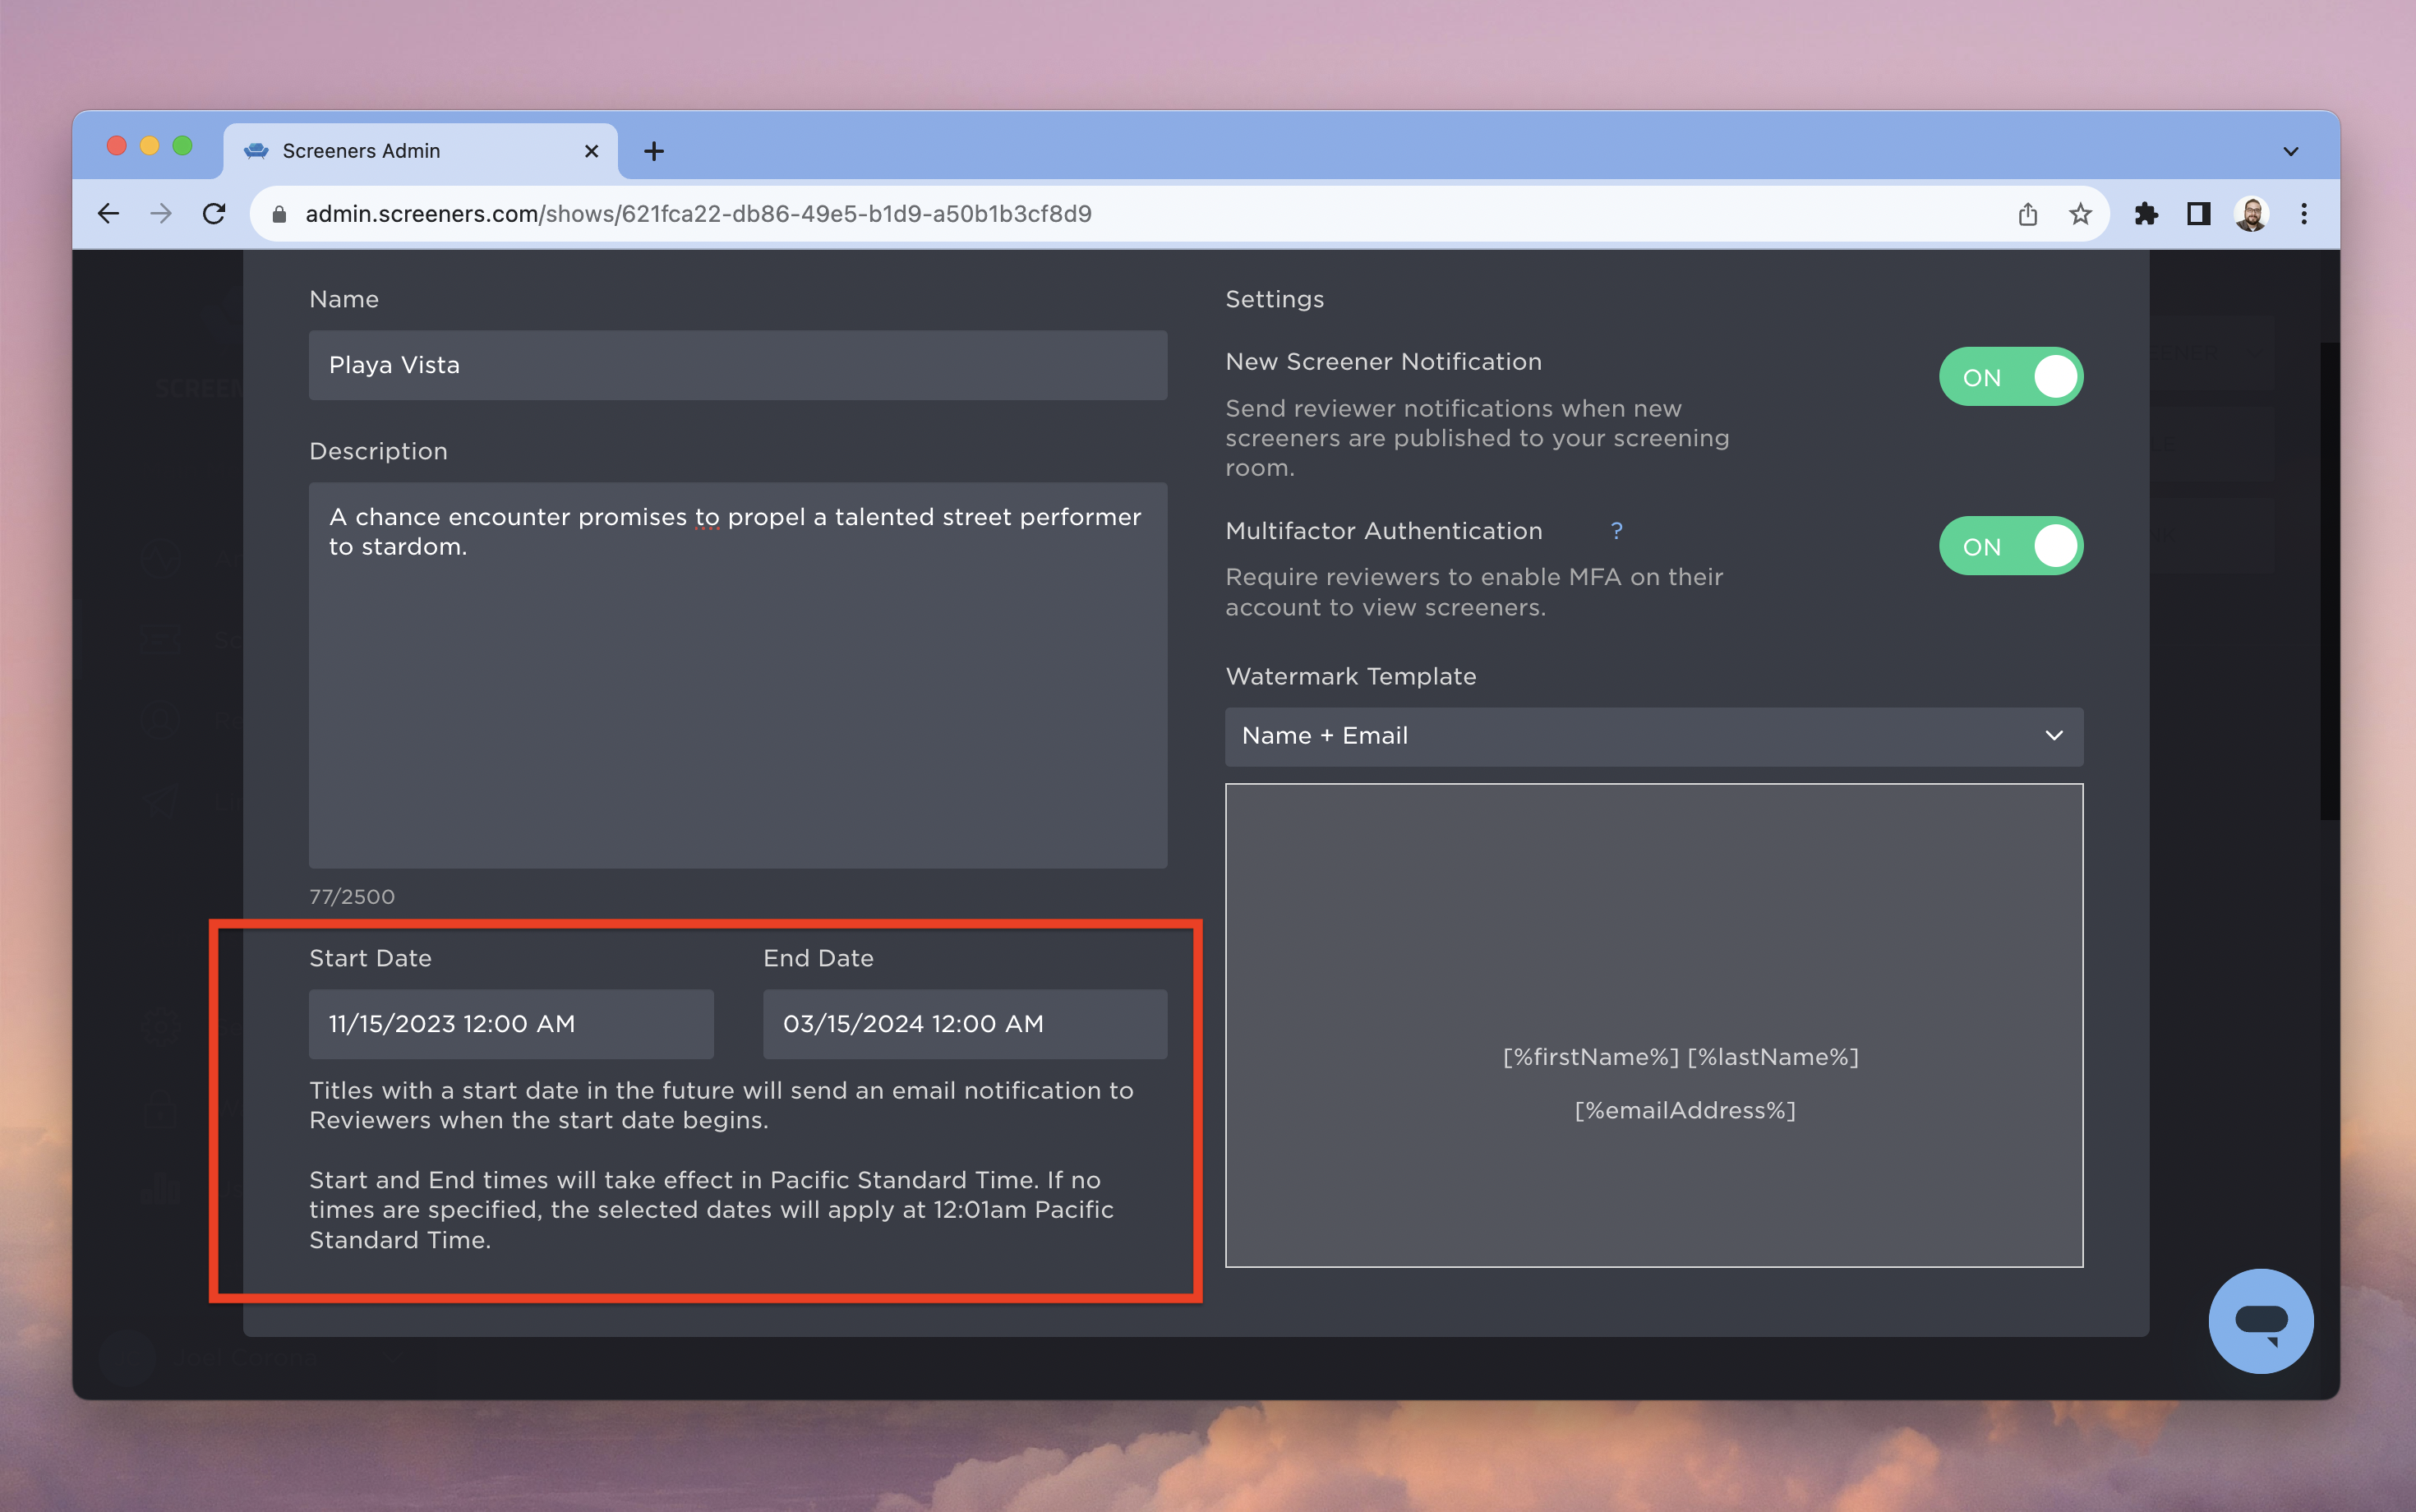Open the Extensions puzzle icon
The height and width of the screenshot is (1512, 2416).
coord(2146,214)
